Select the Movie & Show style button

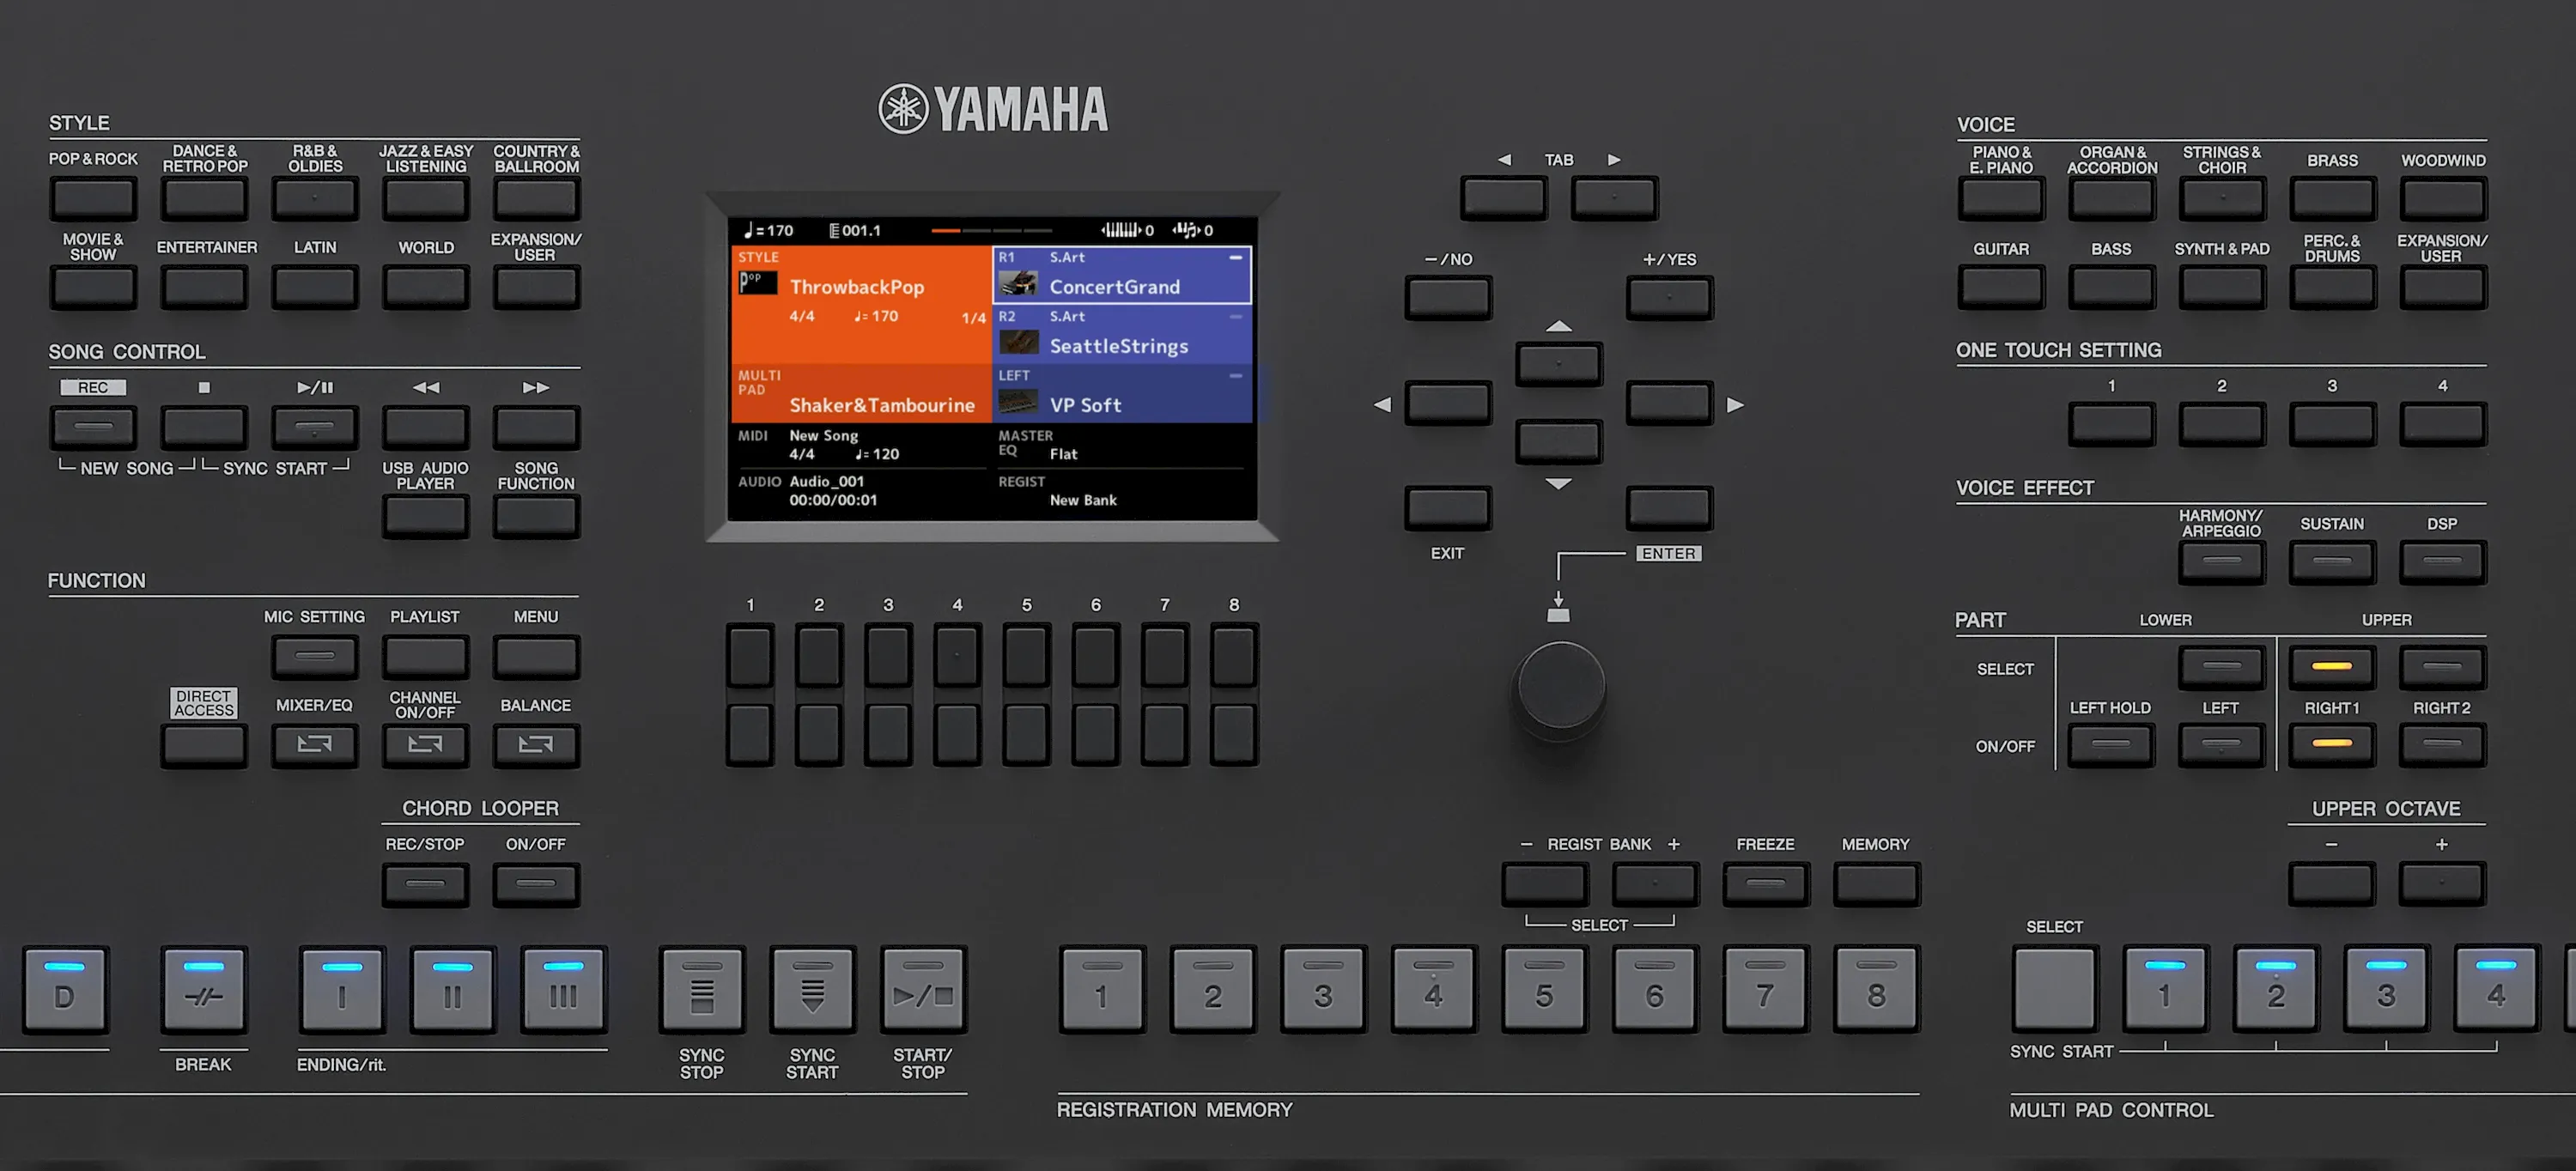pos(93,287)
